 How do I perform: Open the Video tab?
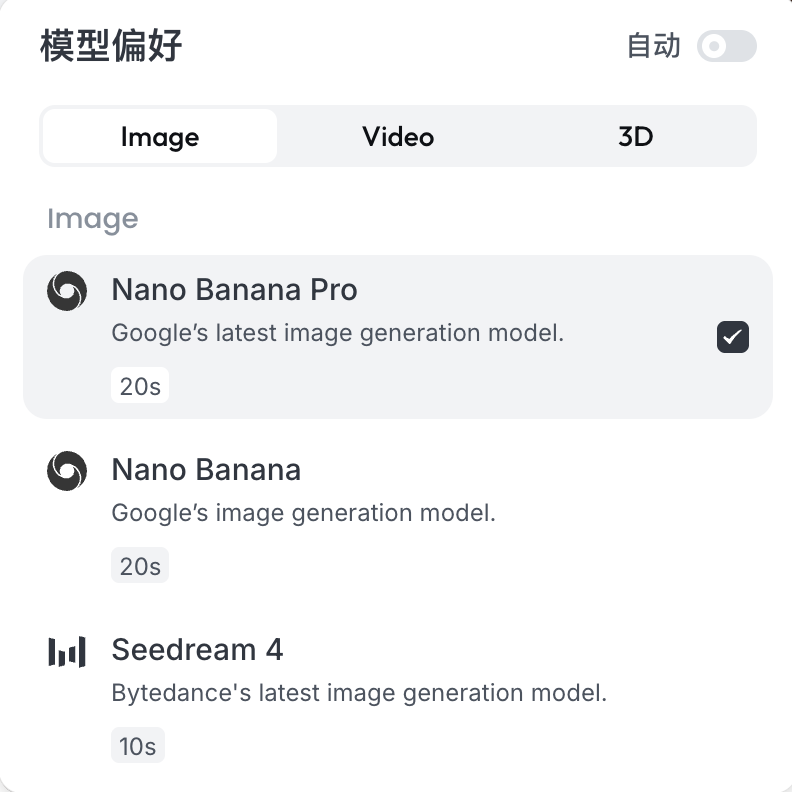398,136
